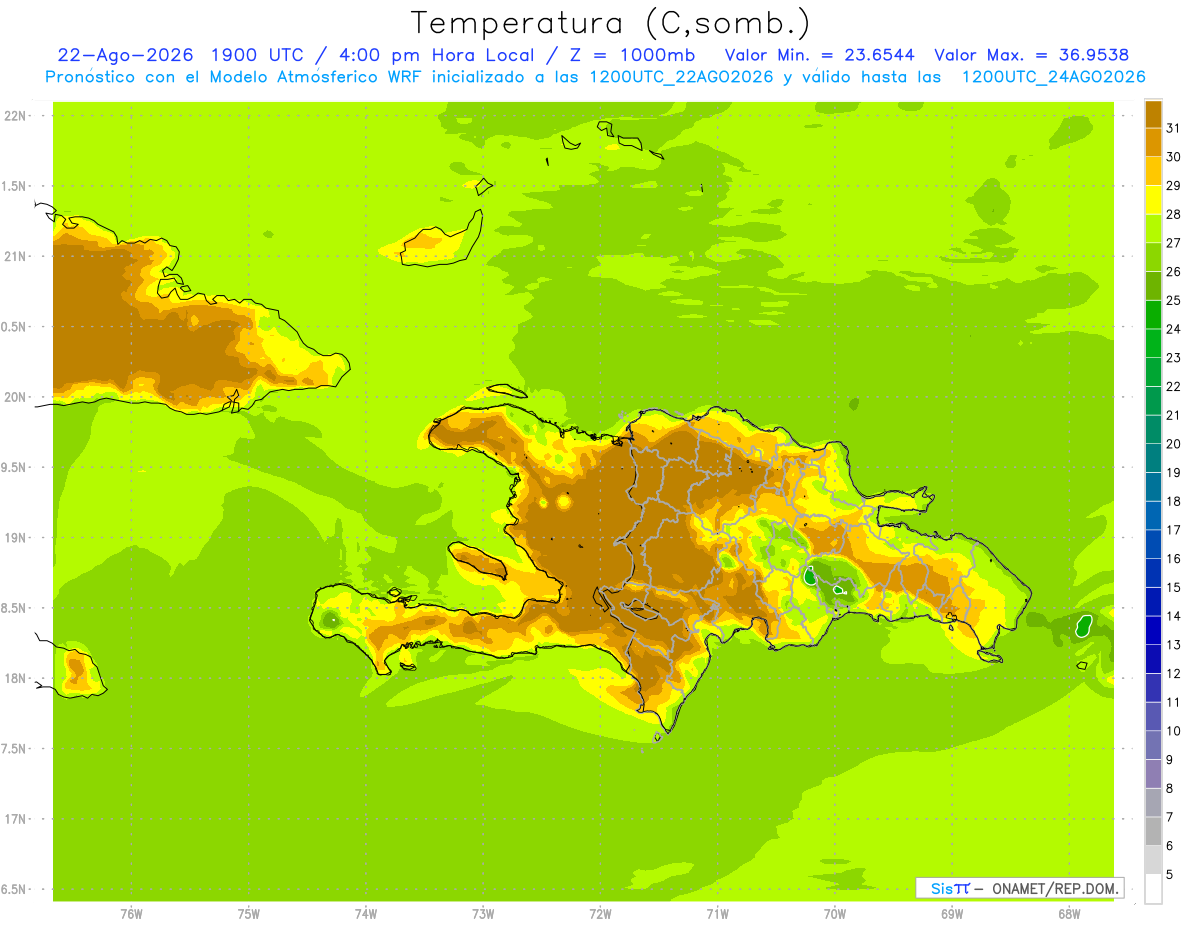This screenshot has width=1200, height=927.
Task: Click legend value "6"
Action: (1170, 846)
